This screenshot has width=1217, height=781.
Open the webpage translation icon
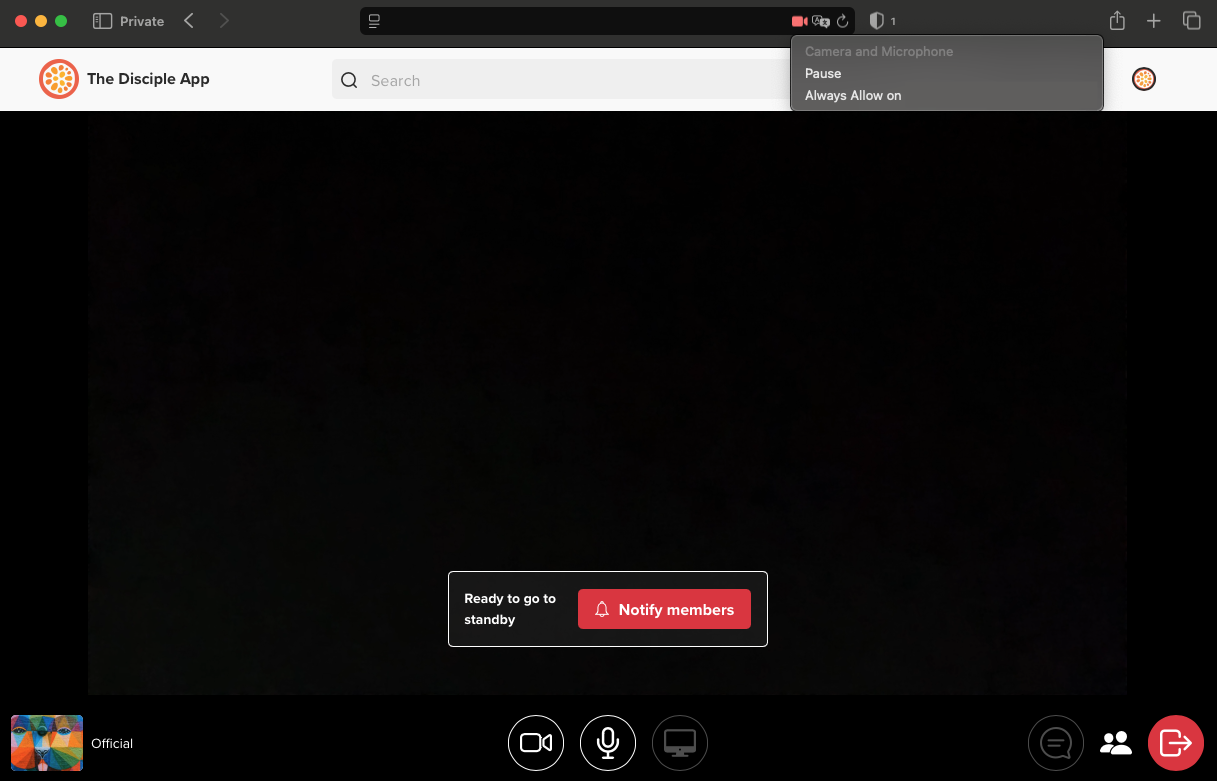point(821,20)
